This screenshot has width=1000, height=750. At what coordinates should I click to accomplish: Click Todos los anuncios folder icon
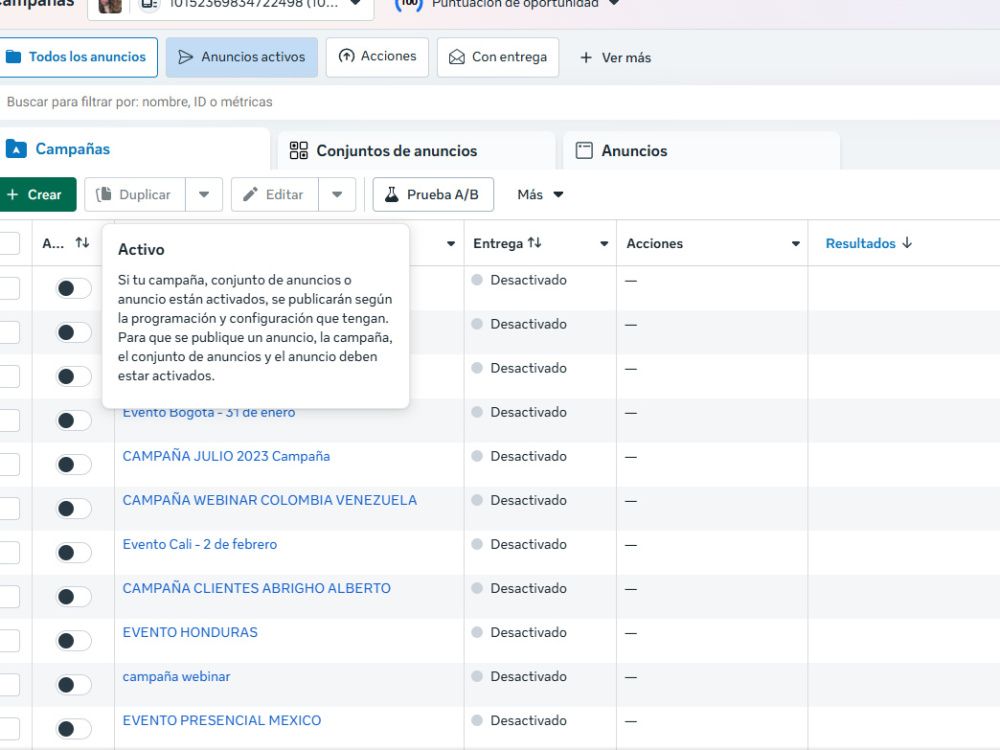click(x=13, y=57)
